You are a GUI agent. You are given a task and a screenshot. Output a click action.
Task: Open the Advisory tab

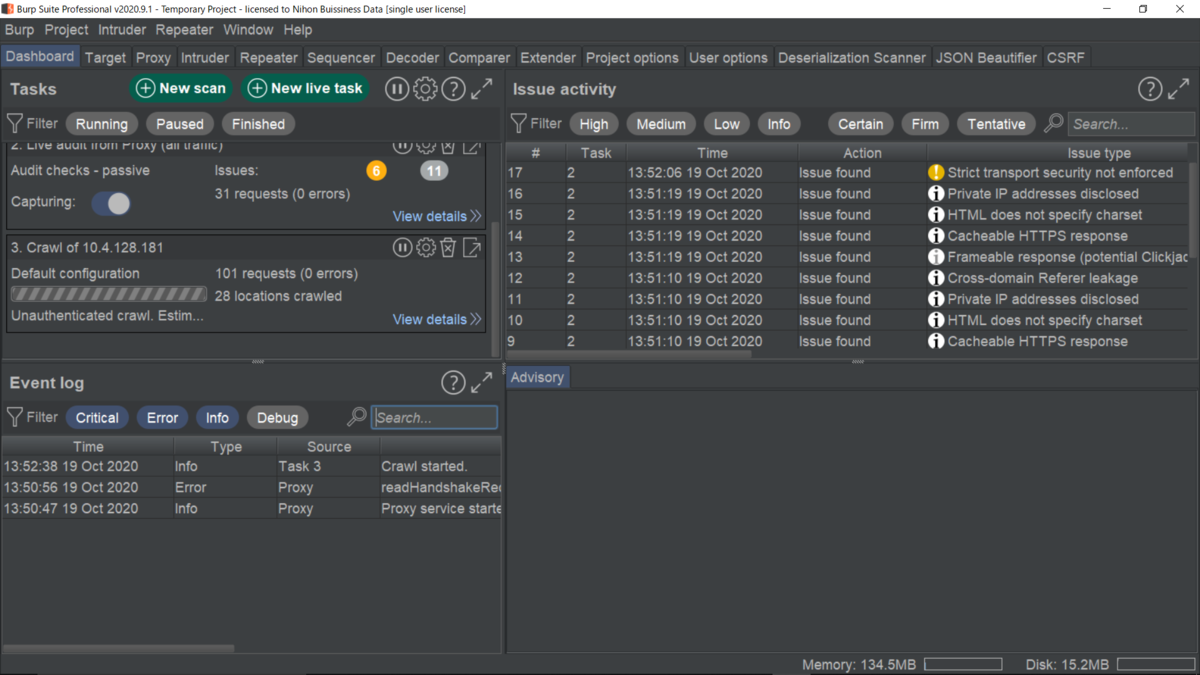538,377
